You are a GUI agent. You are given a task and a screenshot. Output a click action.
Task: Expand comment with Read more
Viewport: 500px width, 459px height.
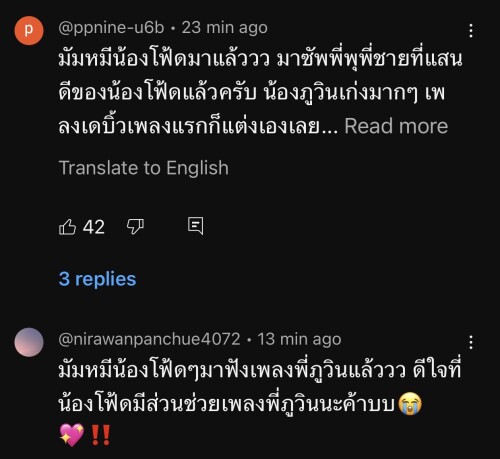point(396,126)
